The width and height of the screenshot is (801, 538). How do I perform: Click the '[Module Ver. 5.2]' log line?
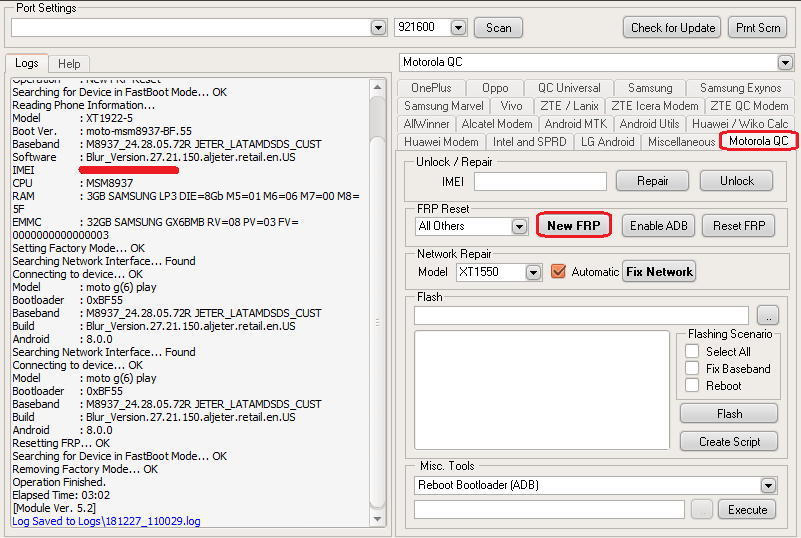pyautogui.click(x=54, y=508)
